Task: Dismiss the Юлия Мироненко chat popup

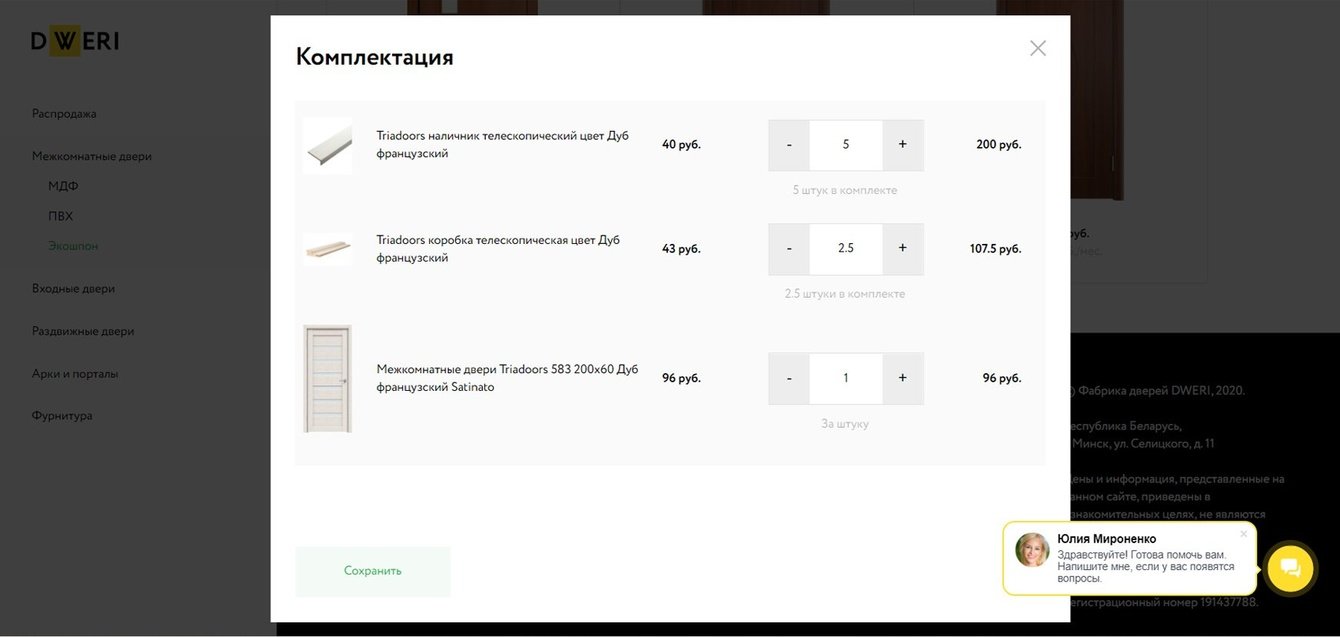Action: coord(1243,534)
